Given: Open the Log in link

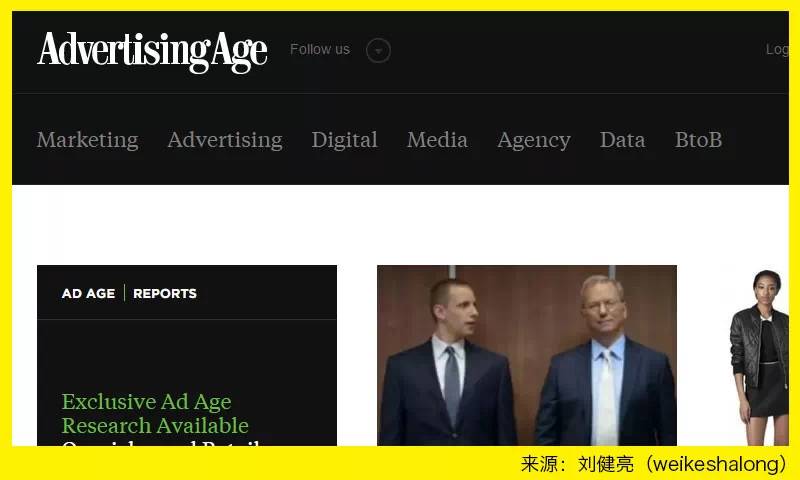Looking at the screenshot, I should tap(777, 49).
